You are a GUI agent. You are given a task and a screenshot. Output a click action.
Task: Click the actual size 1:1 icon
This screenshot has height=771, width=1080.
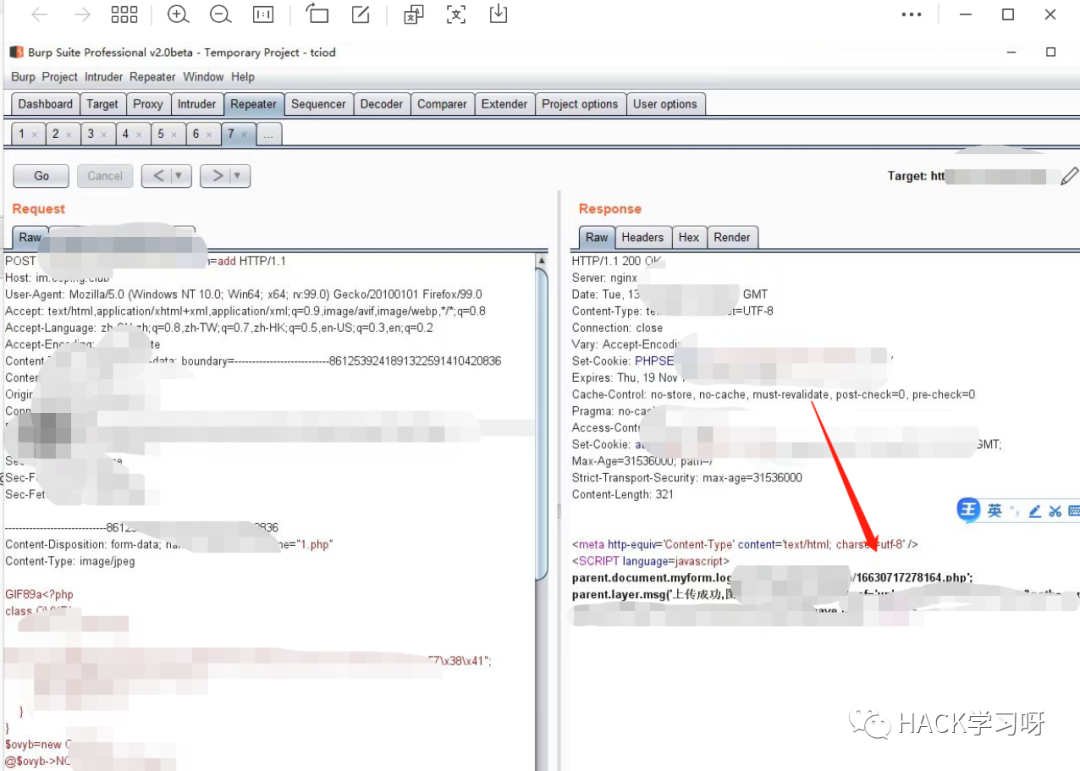[x=263, y=14]
